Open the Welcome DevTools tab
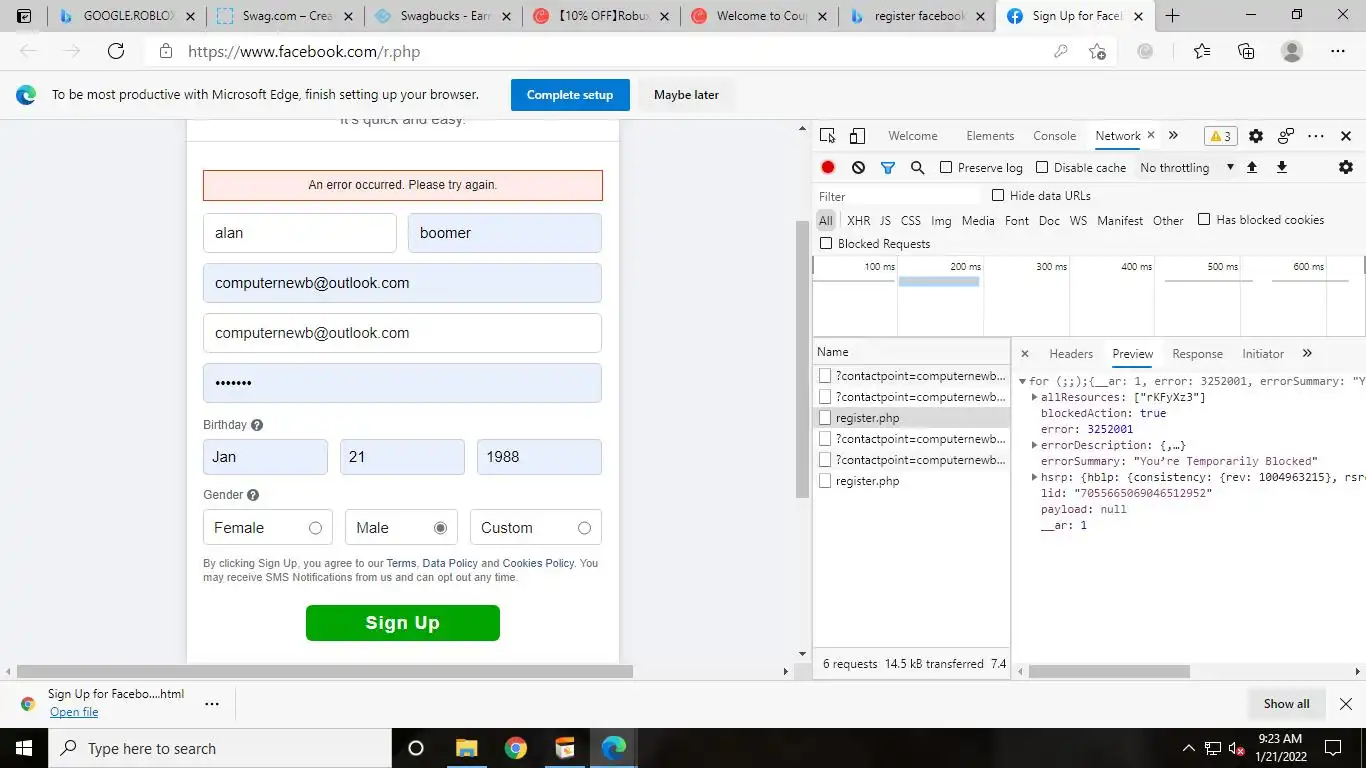Screen dimensions: 1366x768 [913, 136]
